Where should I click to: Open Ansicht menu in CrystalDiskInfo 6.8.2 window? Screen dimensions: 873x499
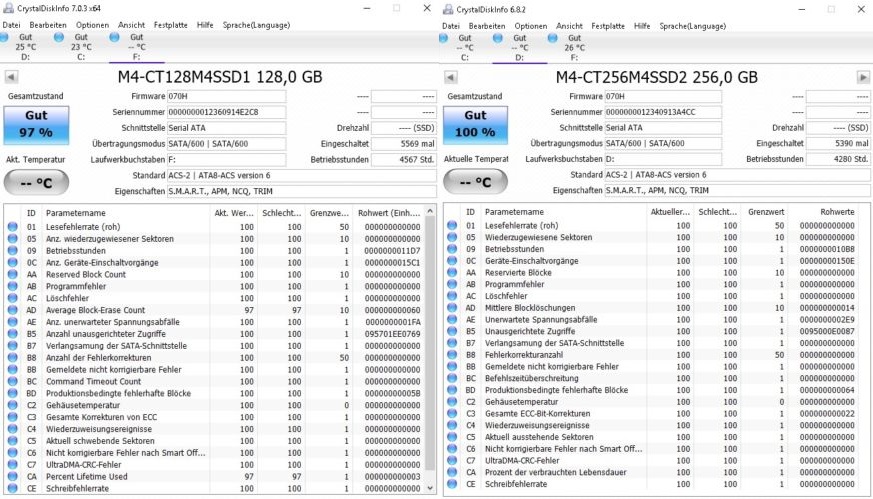click(569, 26)
